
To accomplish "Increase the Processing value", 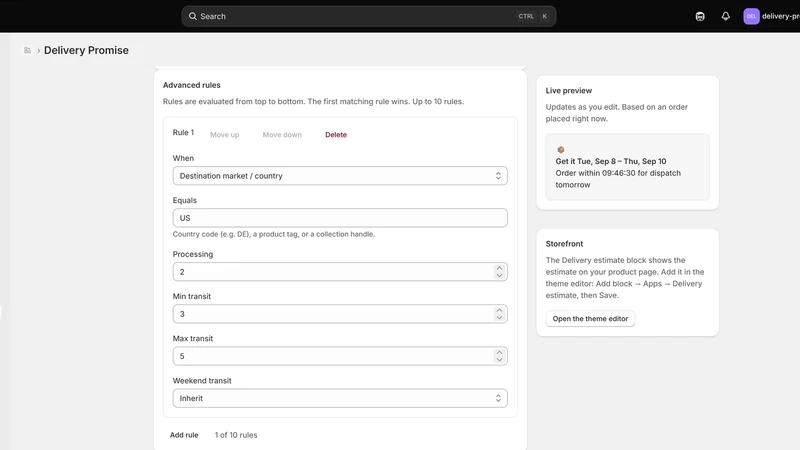I will [x=499, y=268].
